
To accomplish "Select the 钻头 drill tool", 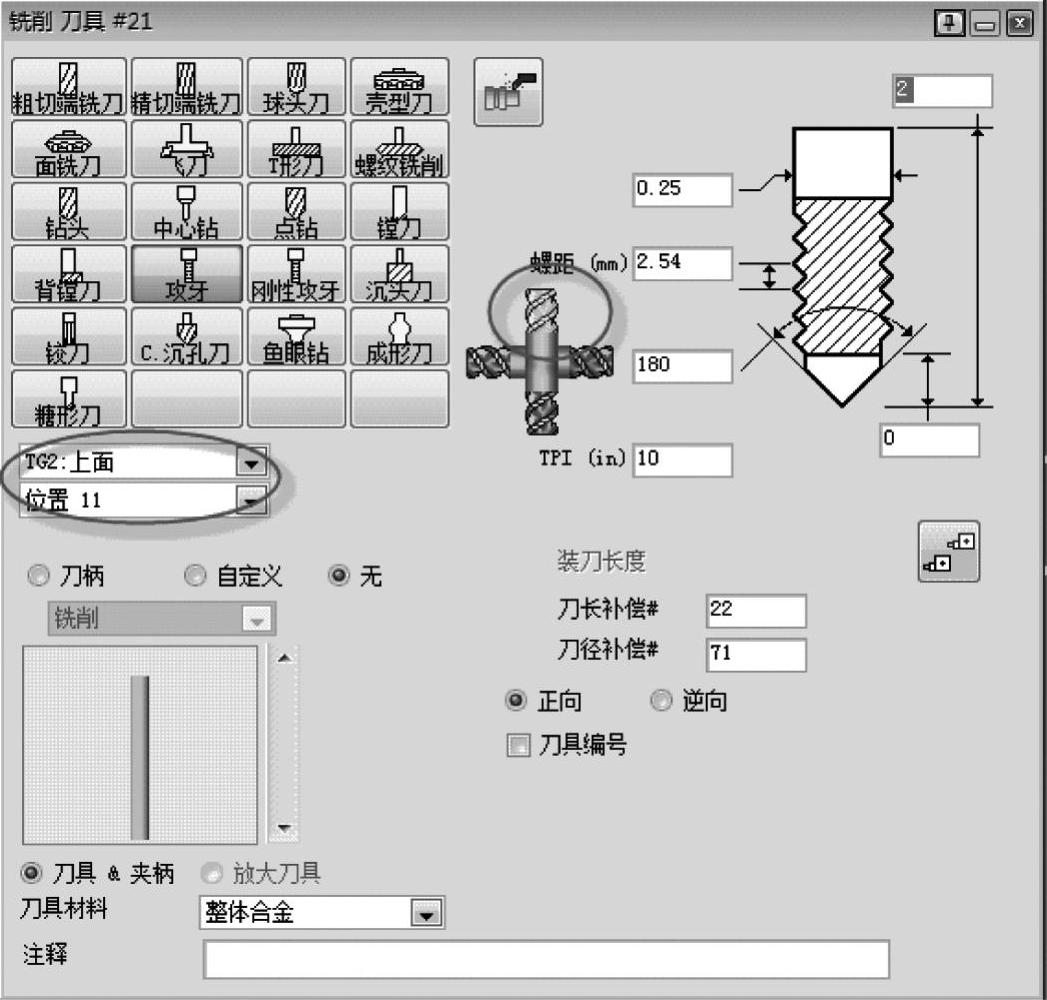I will tap(69, 212).
